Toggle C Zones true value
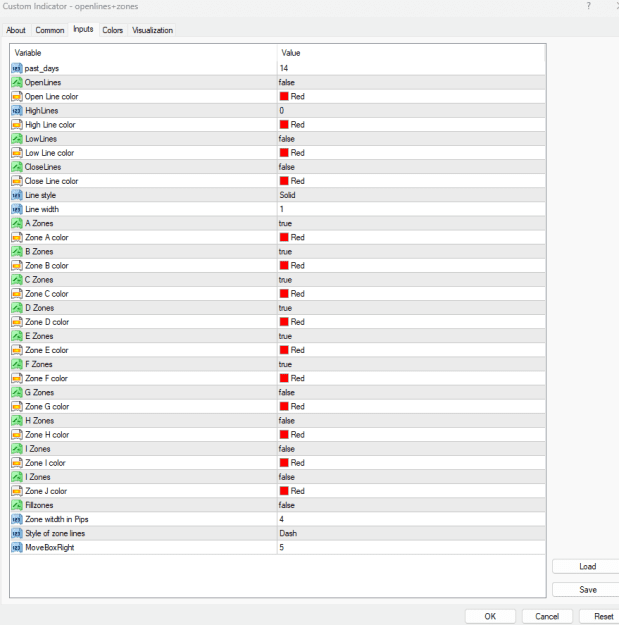Viewport: 619px width, 625px height. pos(411,280)
